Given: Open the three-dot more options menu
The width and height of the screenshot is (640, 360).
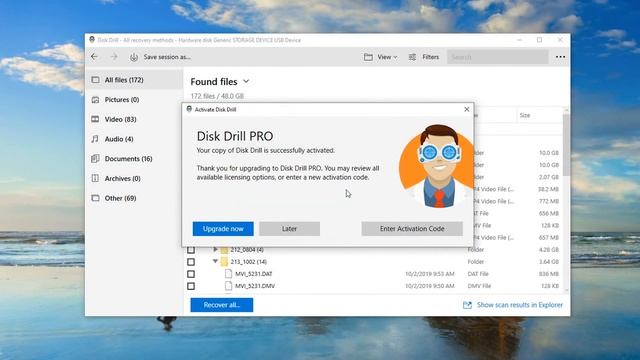Looking at the screenshot, I should (x=560, y=57).
